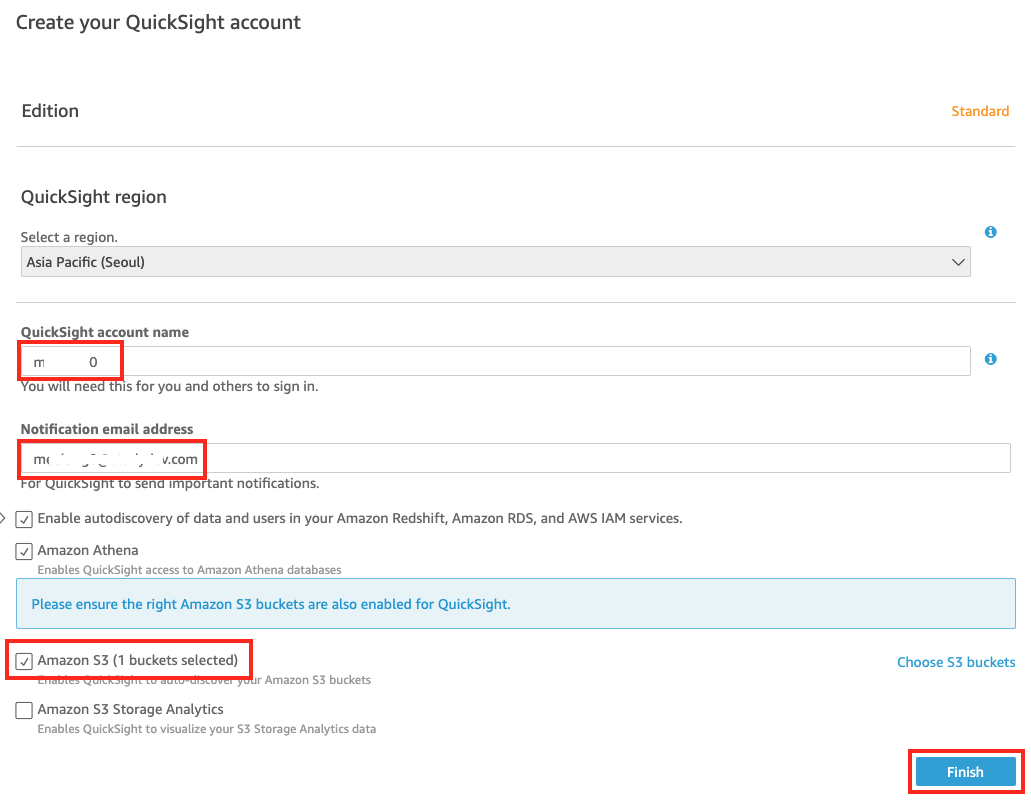The width and height of the screenshot is (1031, 801).
Task: Click the info icon next to account name field
Action: (990, 359)
